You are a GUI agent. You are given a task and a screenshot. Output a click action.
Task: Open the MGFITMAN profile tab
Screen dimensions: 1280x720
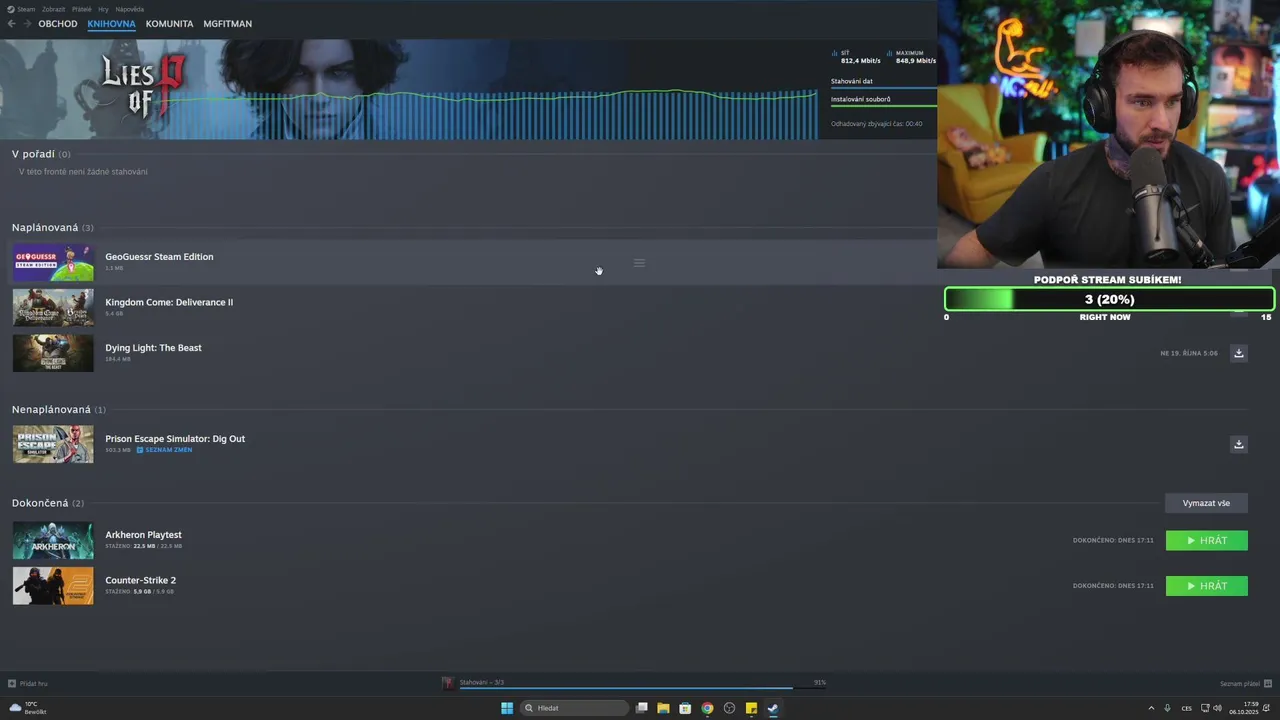click(227, 23)
